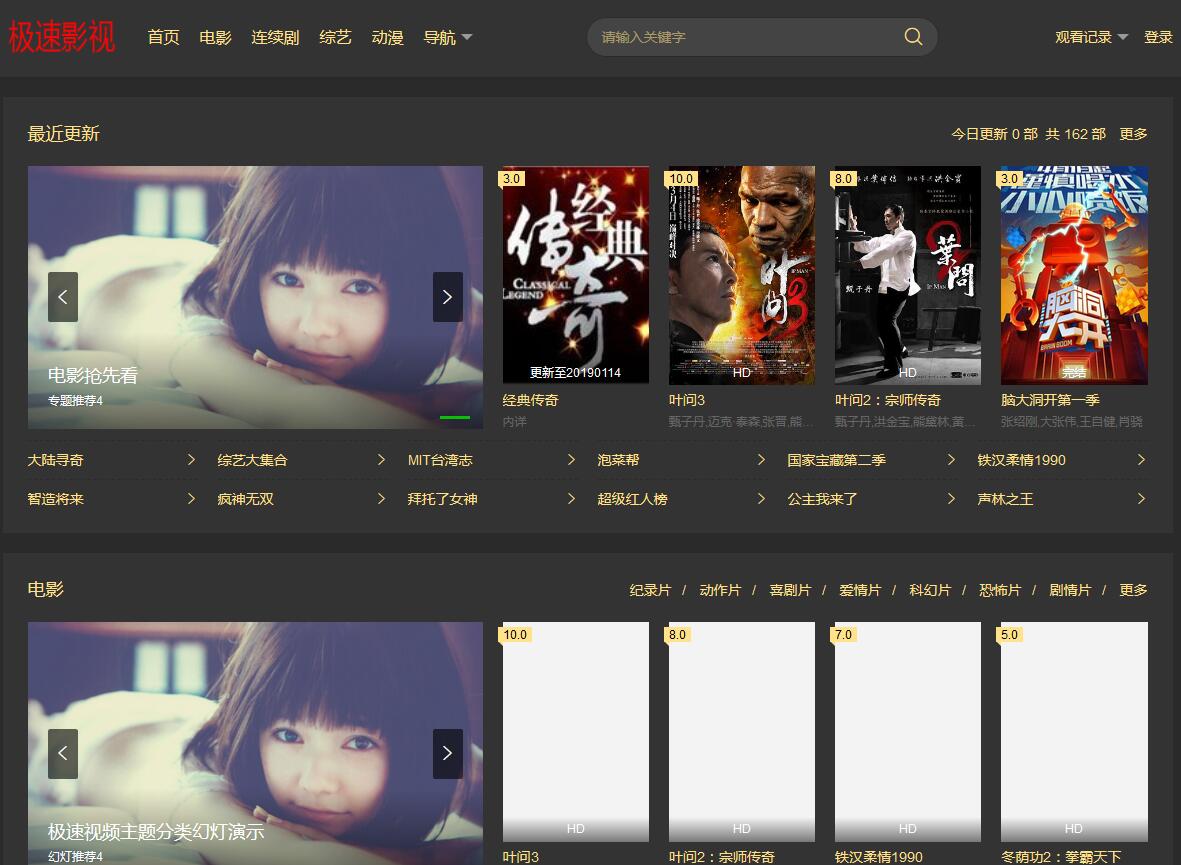Open the 观看记录 dropdown
This screenshot has height=865, width=1181.
pos(1091,37)
